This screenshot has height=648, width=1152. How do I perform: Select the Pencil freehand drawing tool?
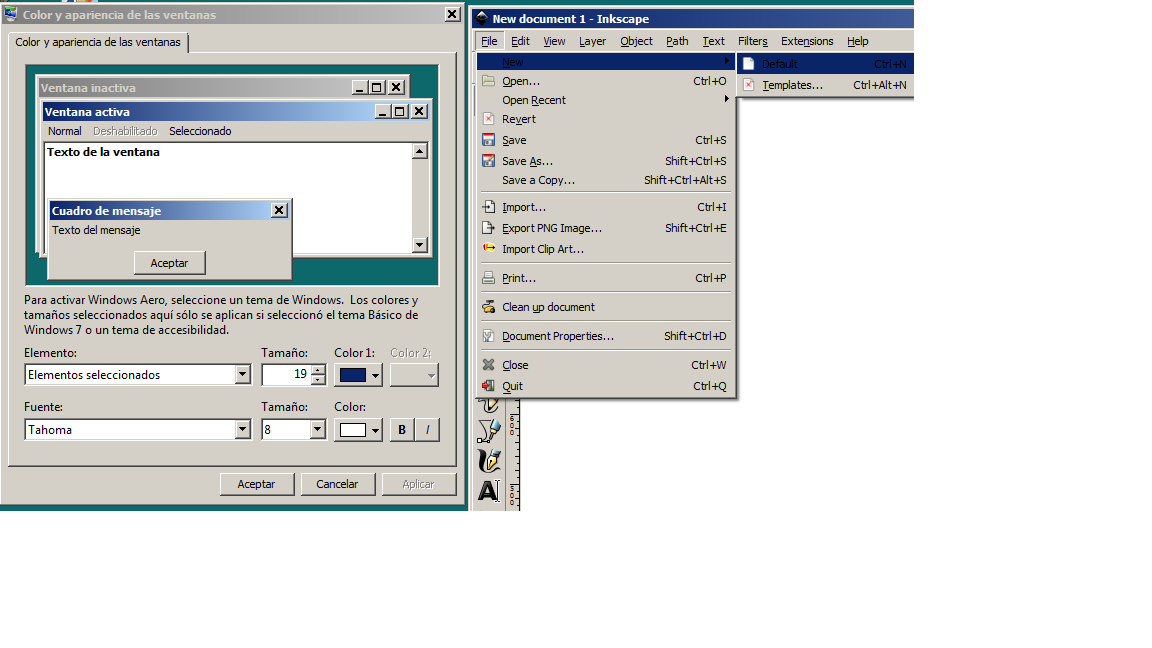[x=490, y=404]
